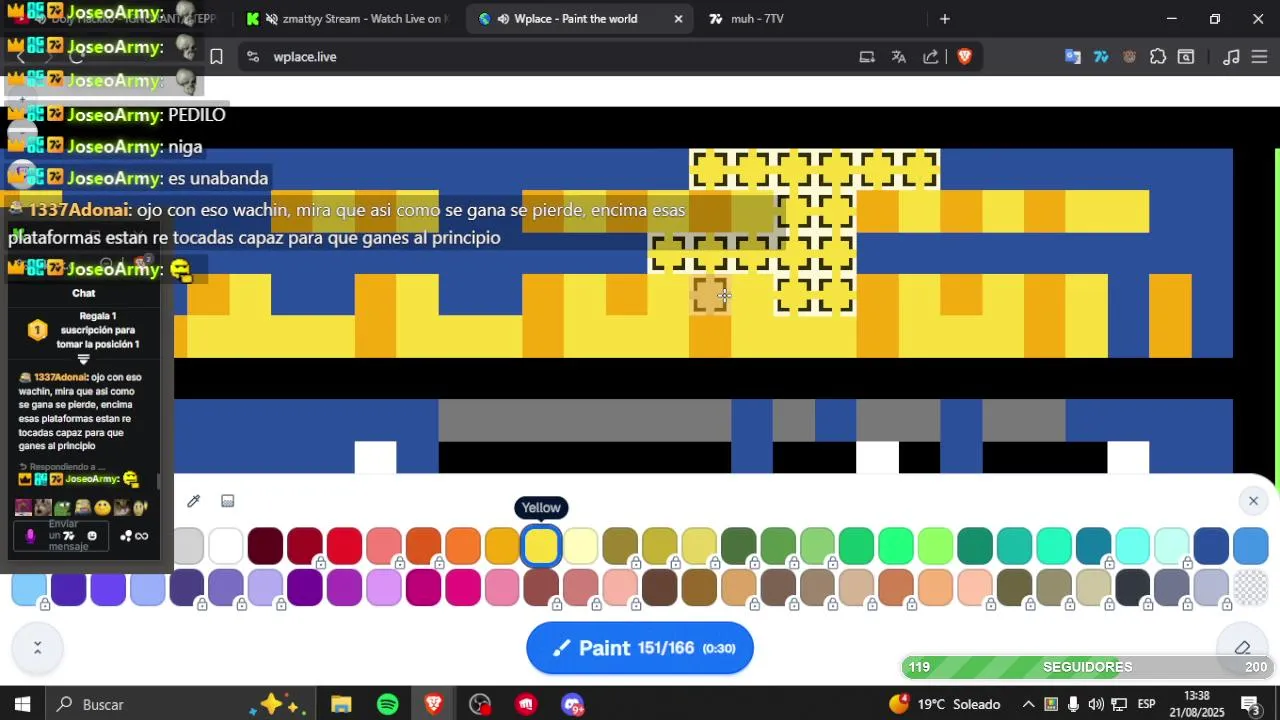Choose the light gray color swatch
1280x720 pixels.
pyautogui.click(x=188, y=546)
